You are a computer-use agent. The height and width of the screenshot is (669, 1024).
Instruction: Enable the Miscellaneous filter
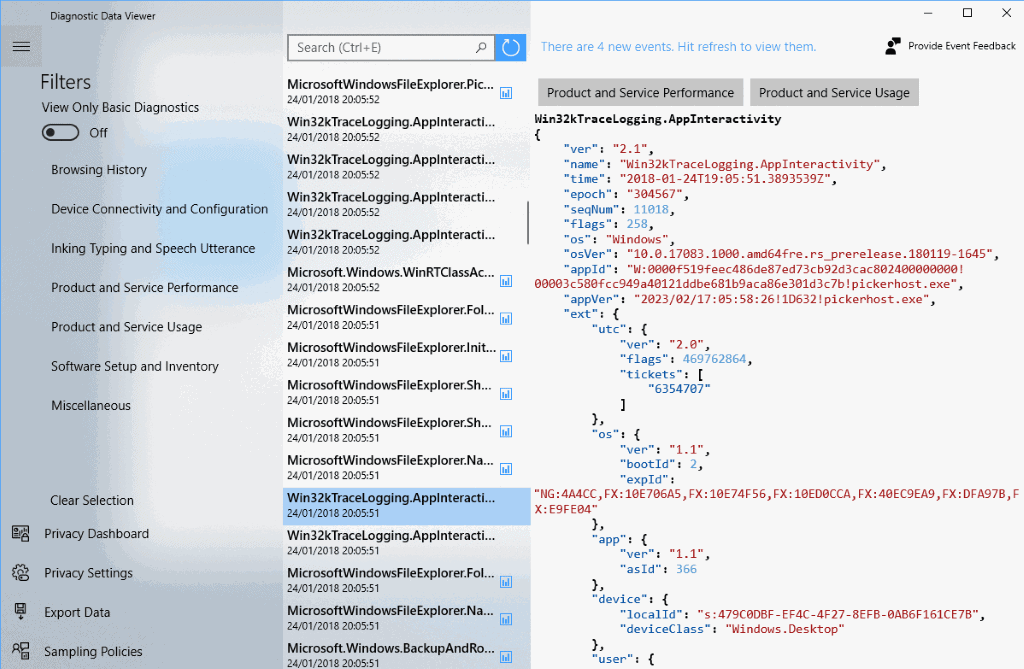[x=90, y=405]
